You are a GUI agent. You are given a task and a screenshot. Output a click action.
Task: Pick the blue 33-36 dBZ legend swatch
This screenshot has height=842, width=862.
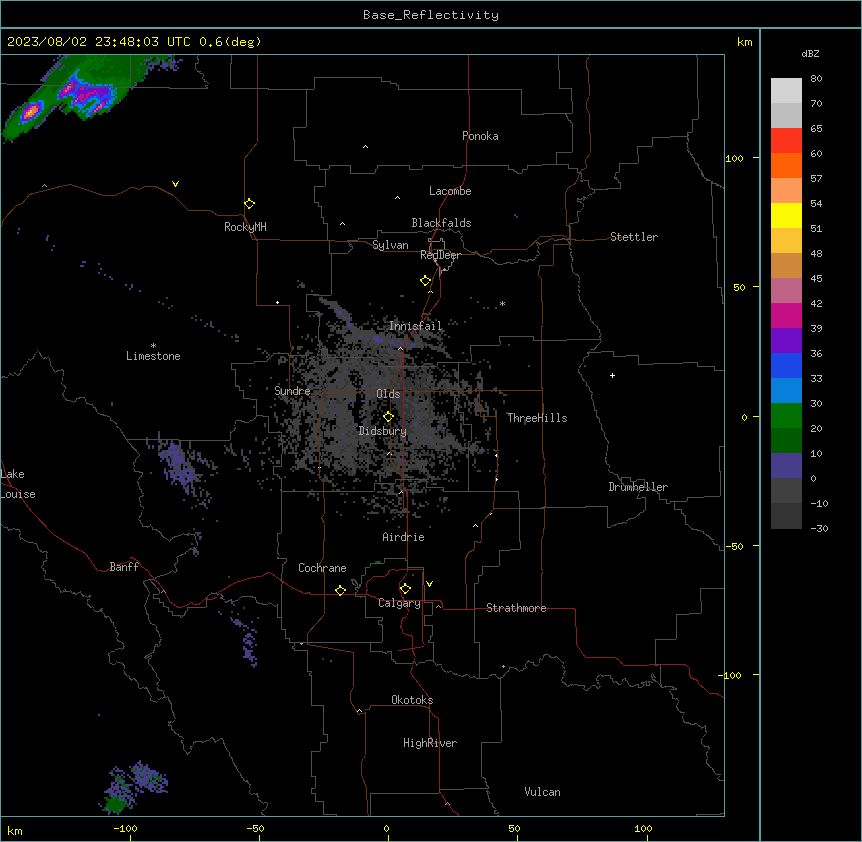786,365
